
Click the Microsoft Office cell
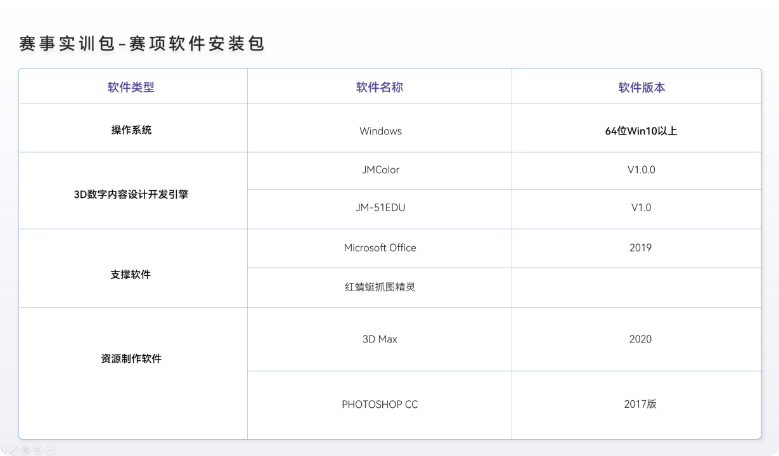pos(380,247)
